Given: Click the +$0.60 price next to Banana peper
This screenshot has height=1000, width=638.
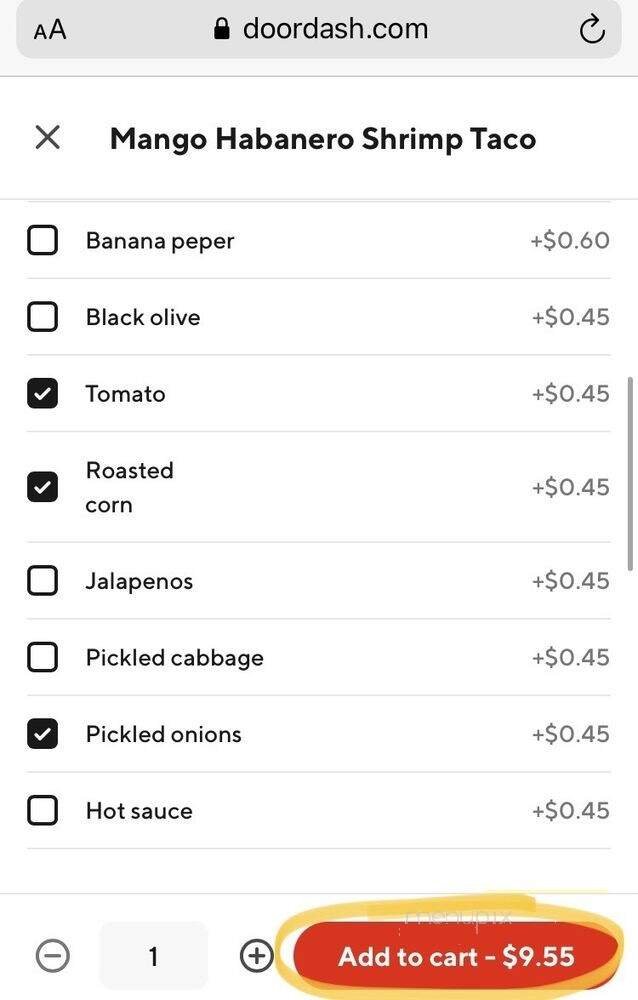Looking at the screenshot, I should [x=570, y=240].
